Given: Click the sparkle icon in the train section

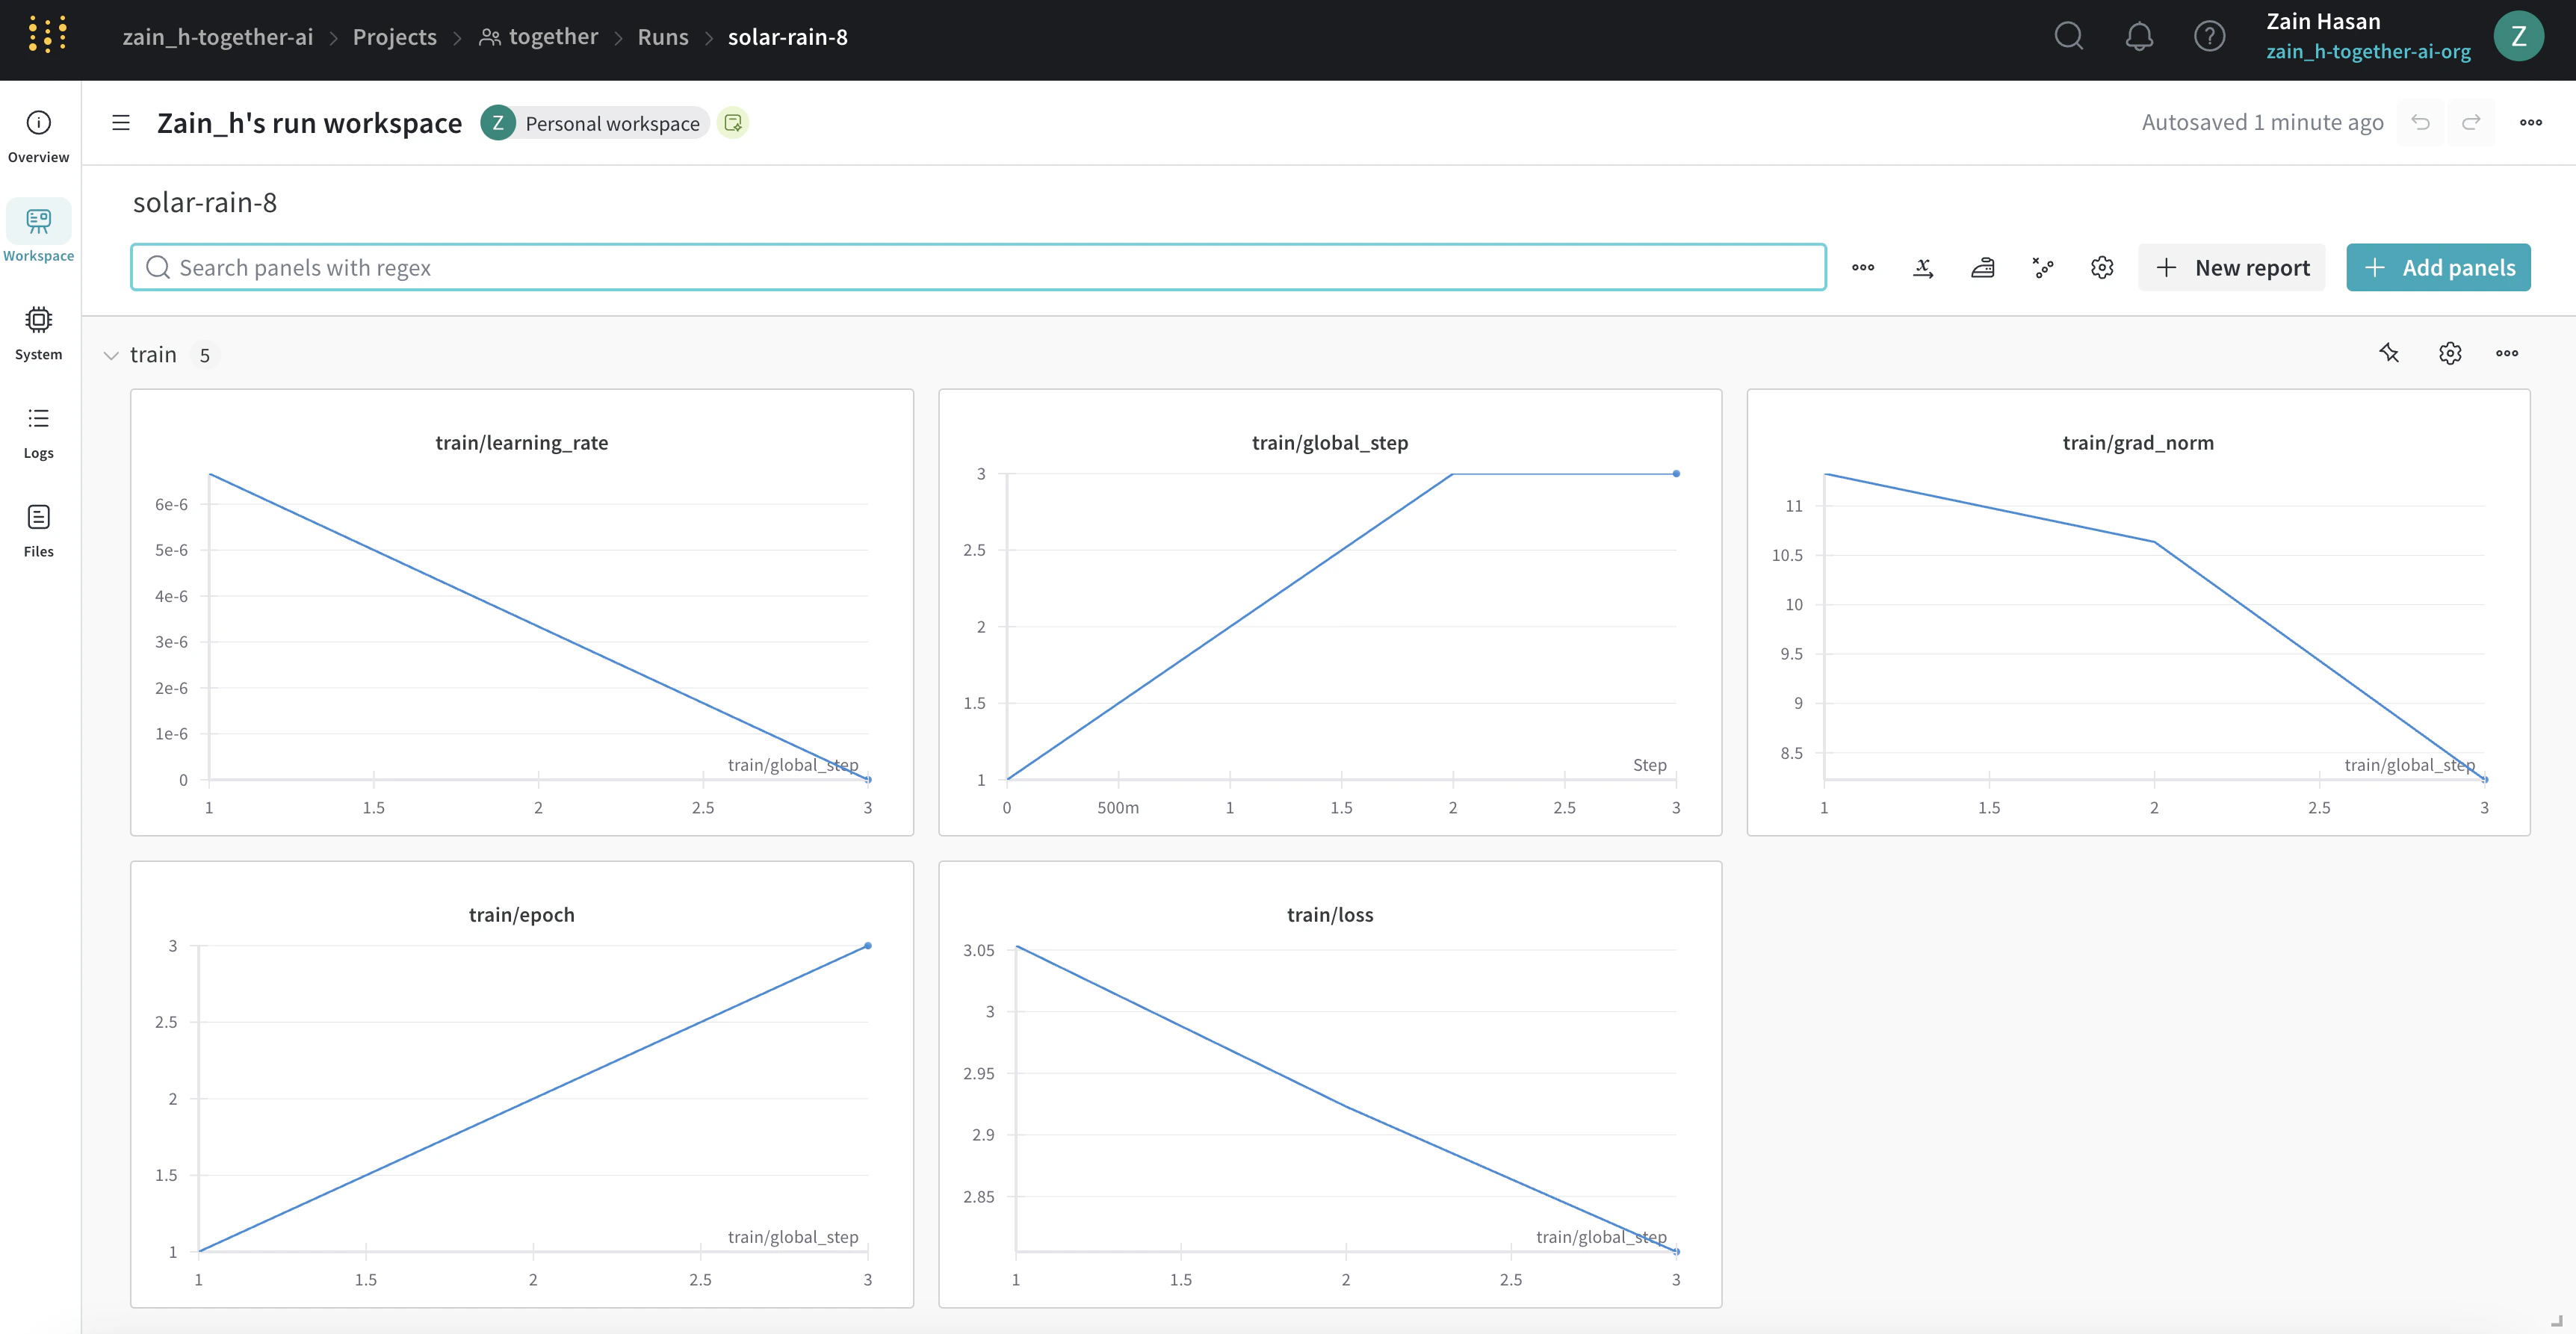Looking at the screenshot, I should click(2389, 353).
